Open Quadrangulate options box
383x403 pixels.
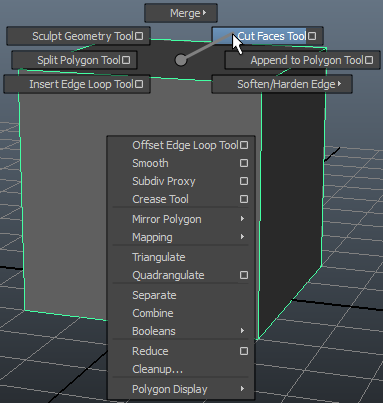tap(244, 275)
